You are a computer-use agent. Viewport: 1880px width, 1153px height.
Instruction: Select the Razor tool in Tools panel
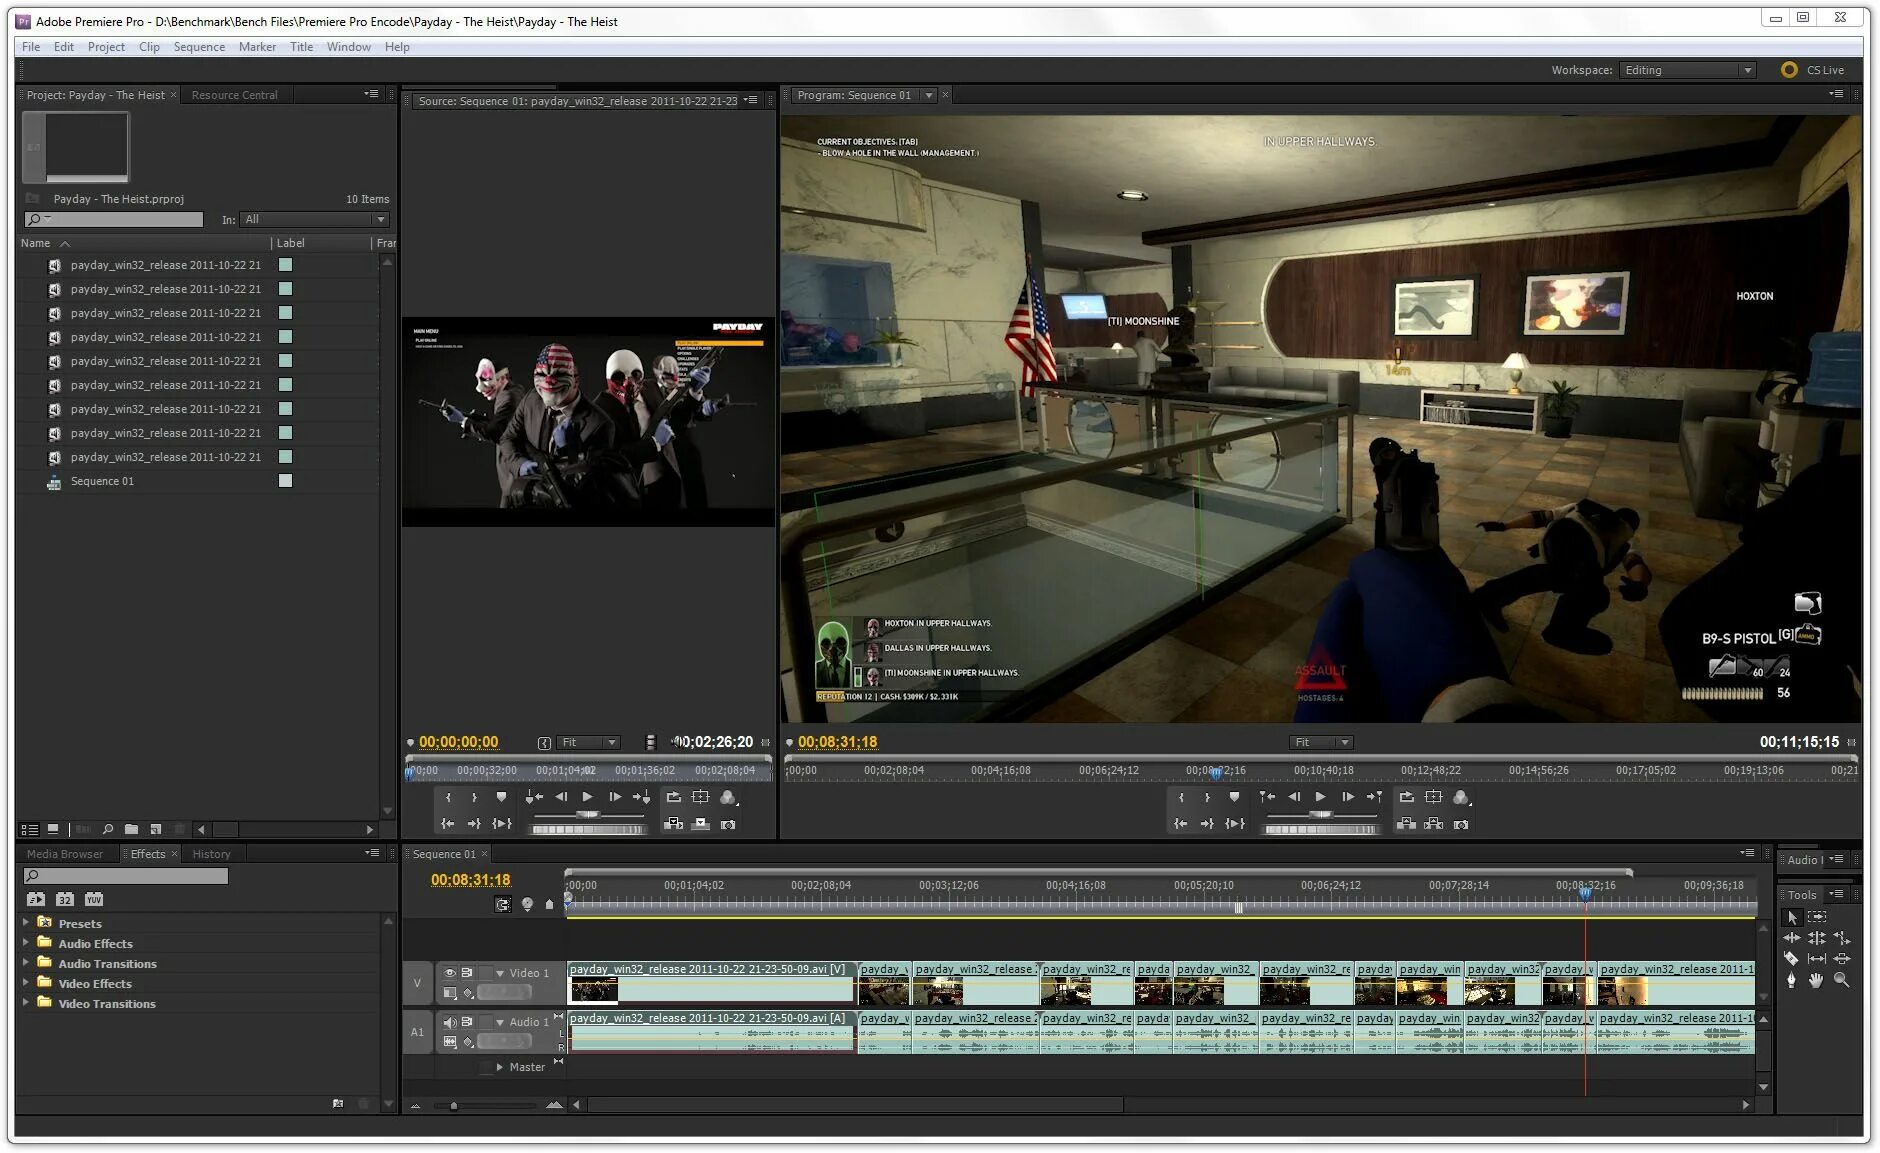(x=1791, y=959)
